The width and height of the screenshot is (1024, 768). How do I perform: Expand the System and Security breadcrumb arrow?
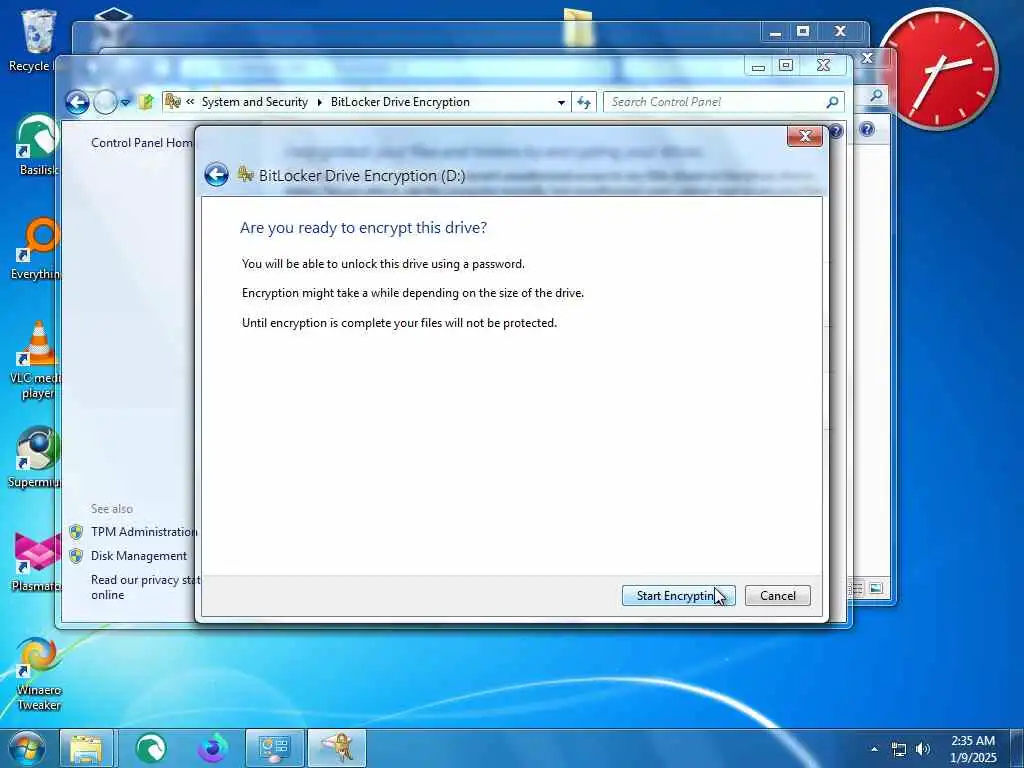click(320, 103)
